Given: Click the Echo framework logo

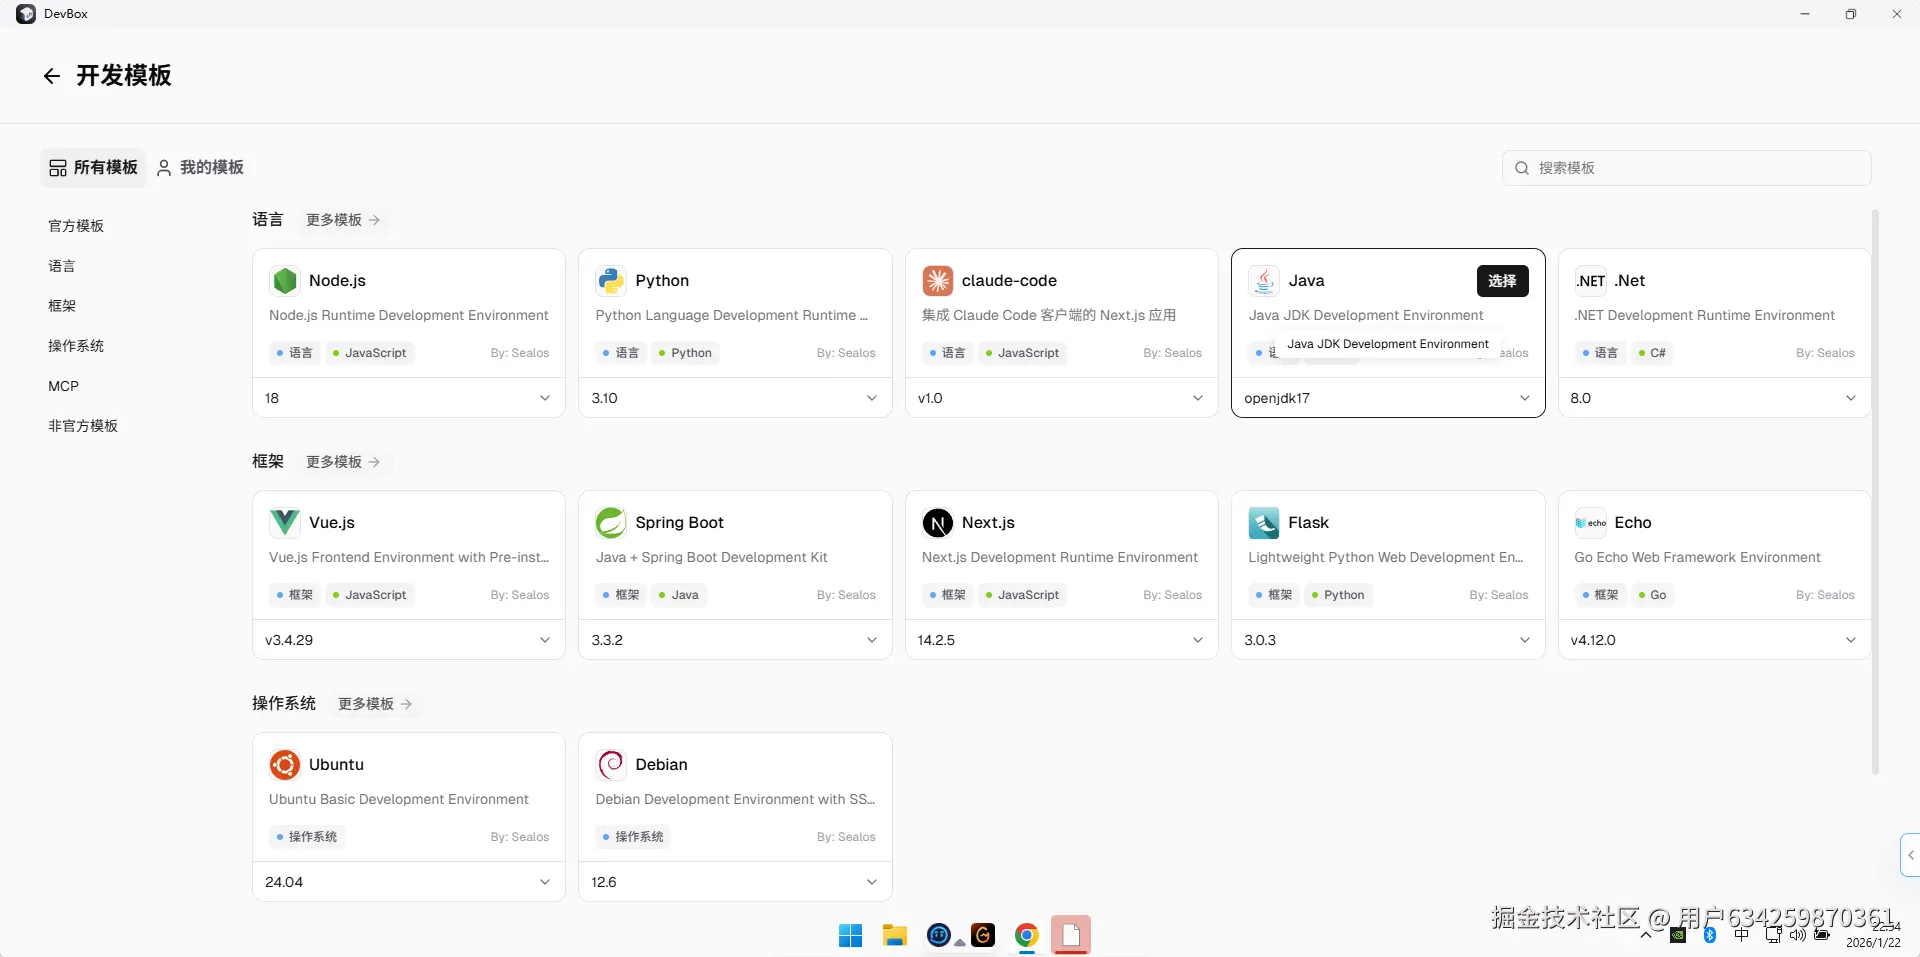Looking at the screenshot, I should tap(1590, 523).
